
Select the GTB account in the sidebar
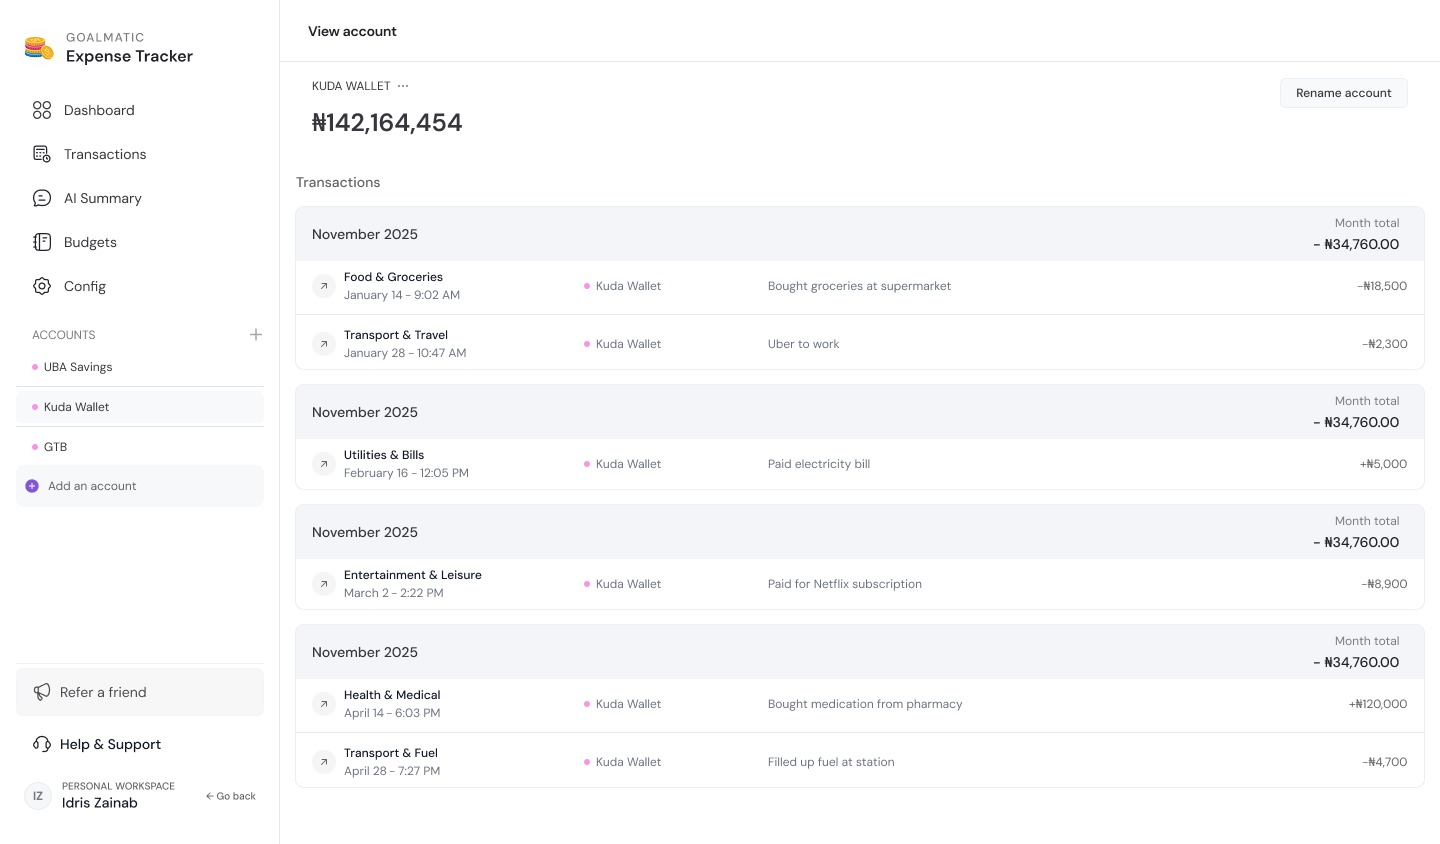coord(55,447)
